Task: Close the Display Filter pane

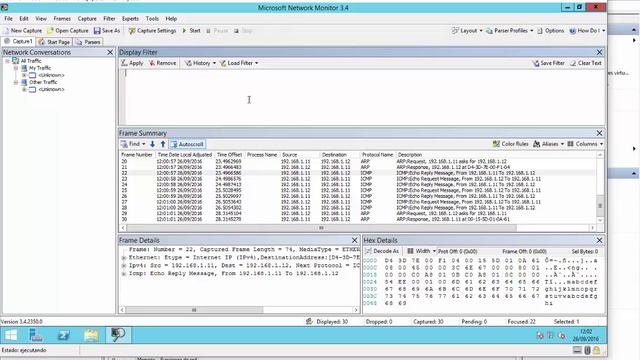Action: click(600, 52)
